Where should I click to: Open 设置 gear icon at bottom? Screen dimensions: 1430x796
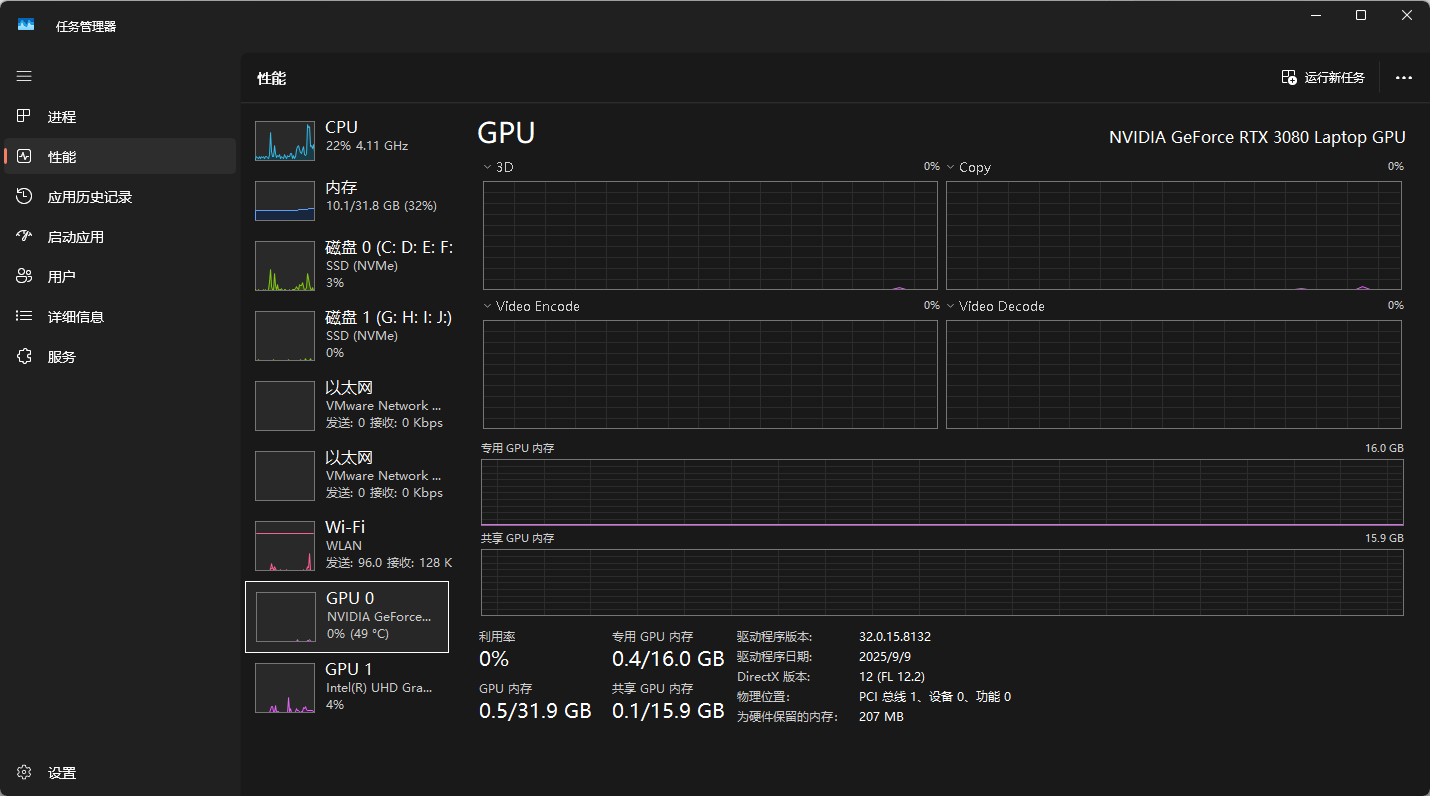[x=25, y=773]
